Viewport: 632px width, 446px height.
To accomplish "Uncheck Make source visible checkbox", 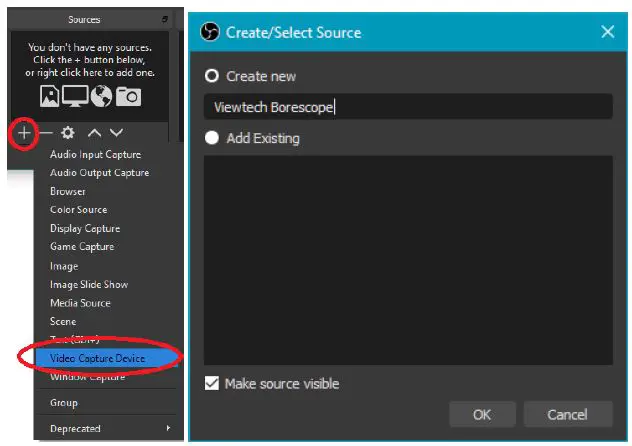I will tap(211, 383).
